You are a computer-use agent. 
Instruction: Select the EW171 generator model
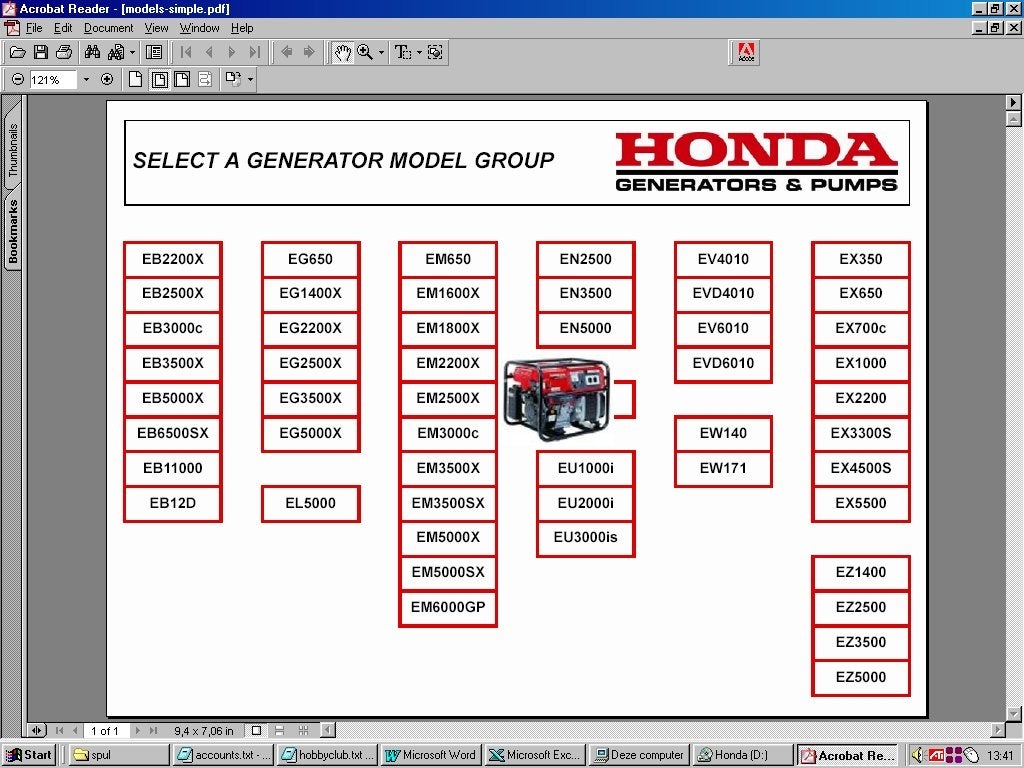click(x=723, y=468)
